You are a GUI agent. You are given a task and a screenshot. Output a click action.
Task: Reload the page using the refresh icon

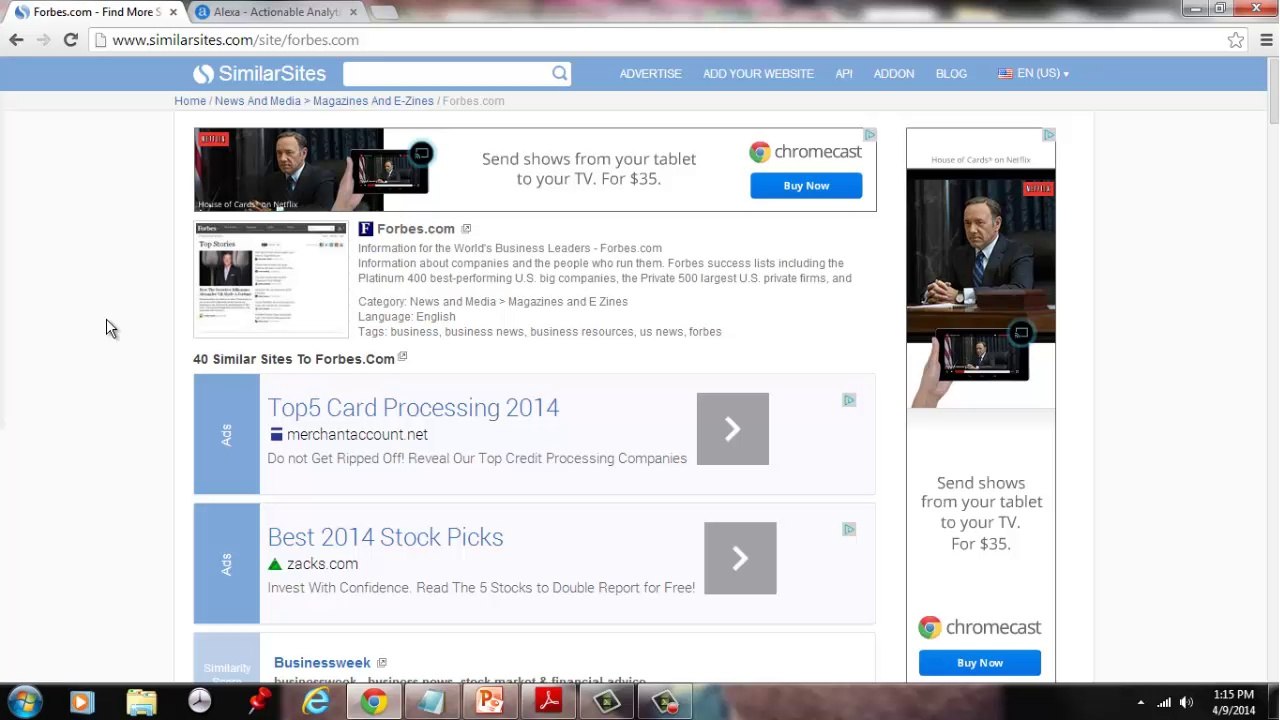point(70,40)
